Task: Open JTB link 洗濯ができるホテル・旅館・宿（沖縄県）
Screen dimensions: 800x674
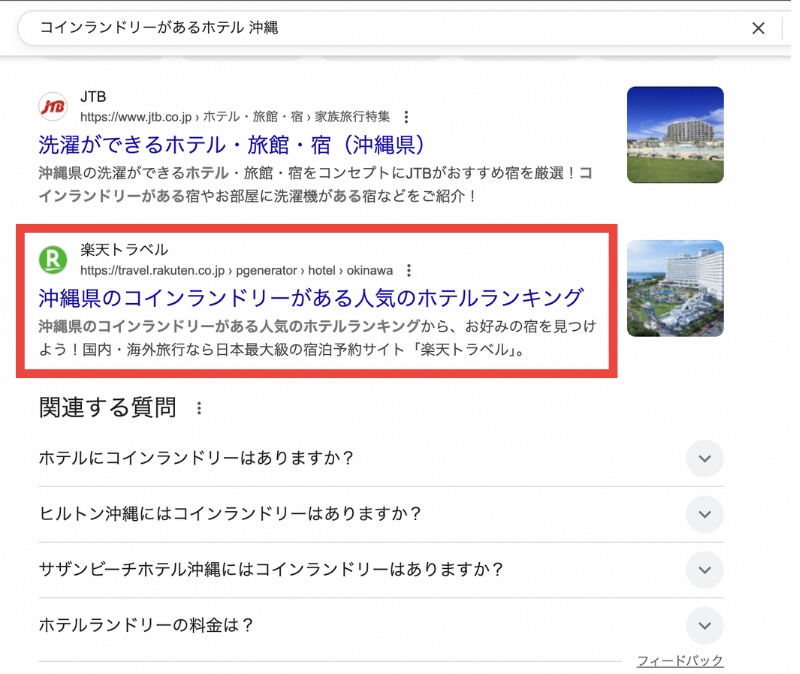Action: [233, 144]
